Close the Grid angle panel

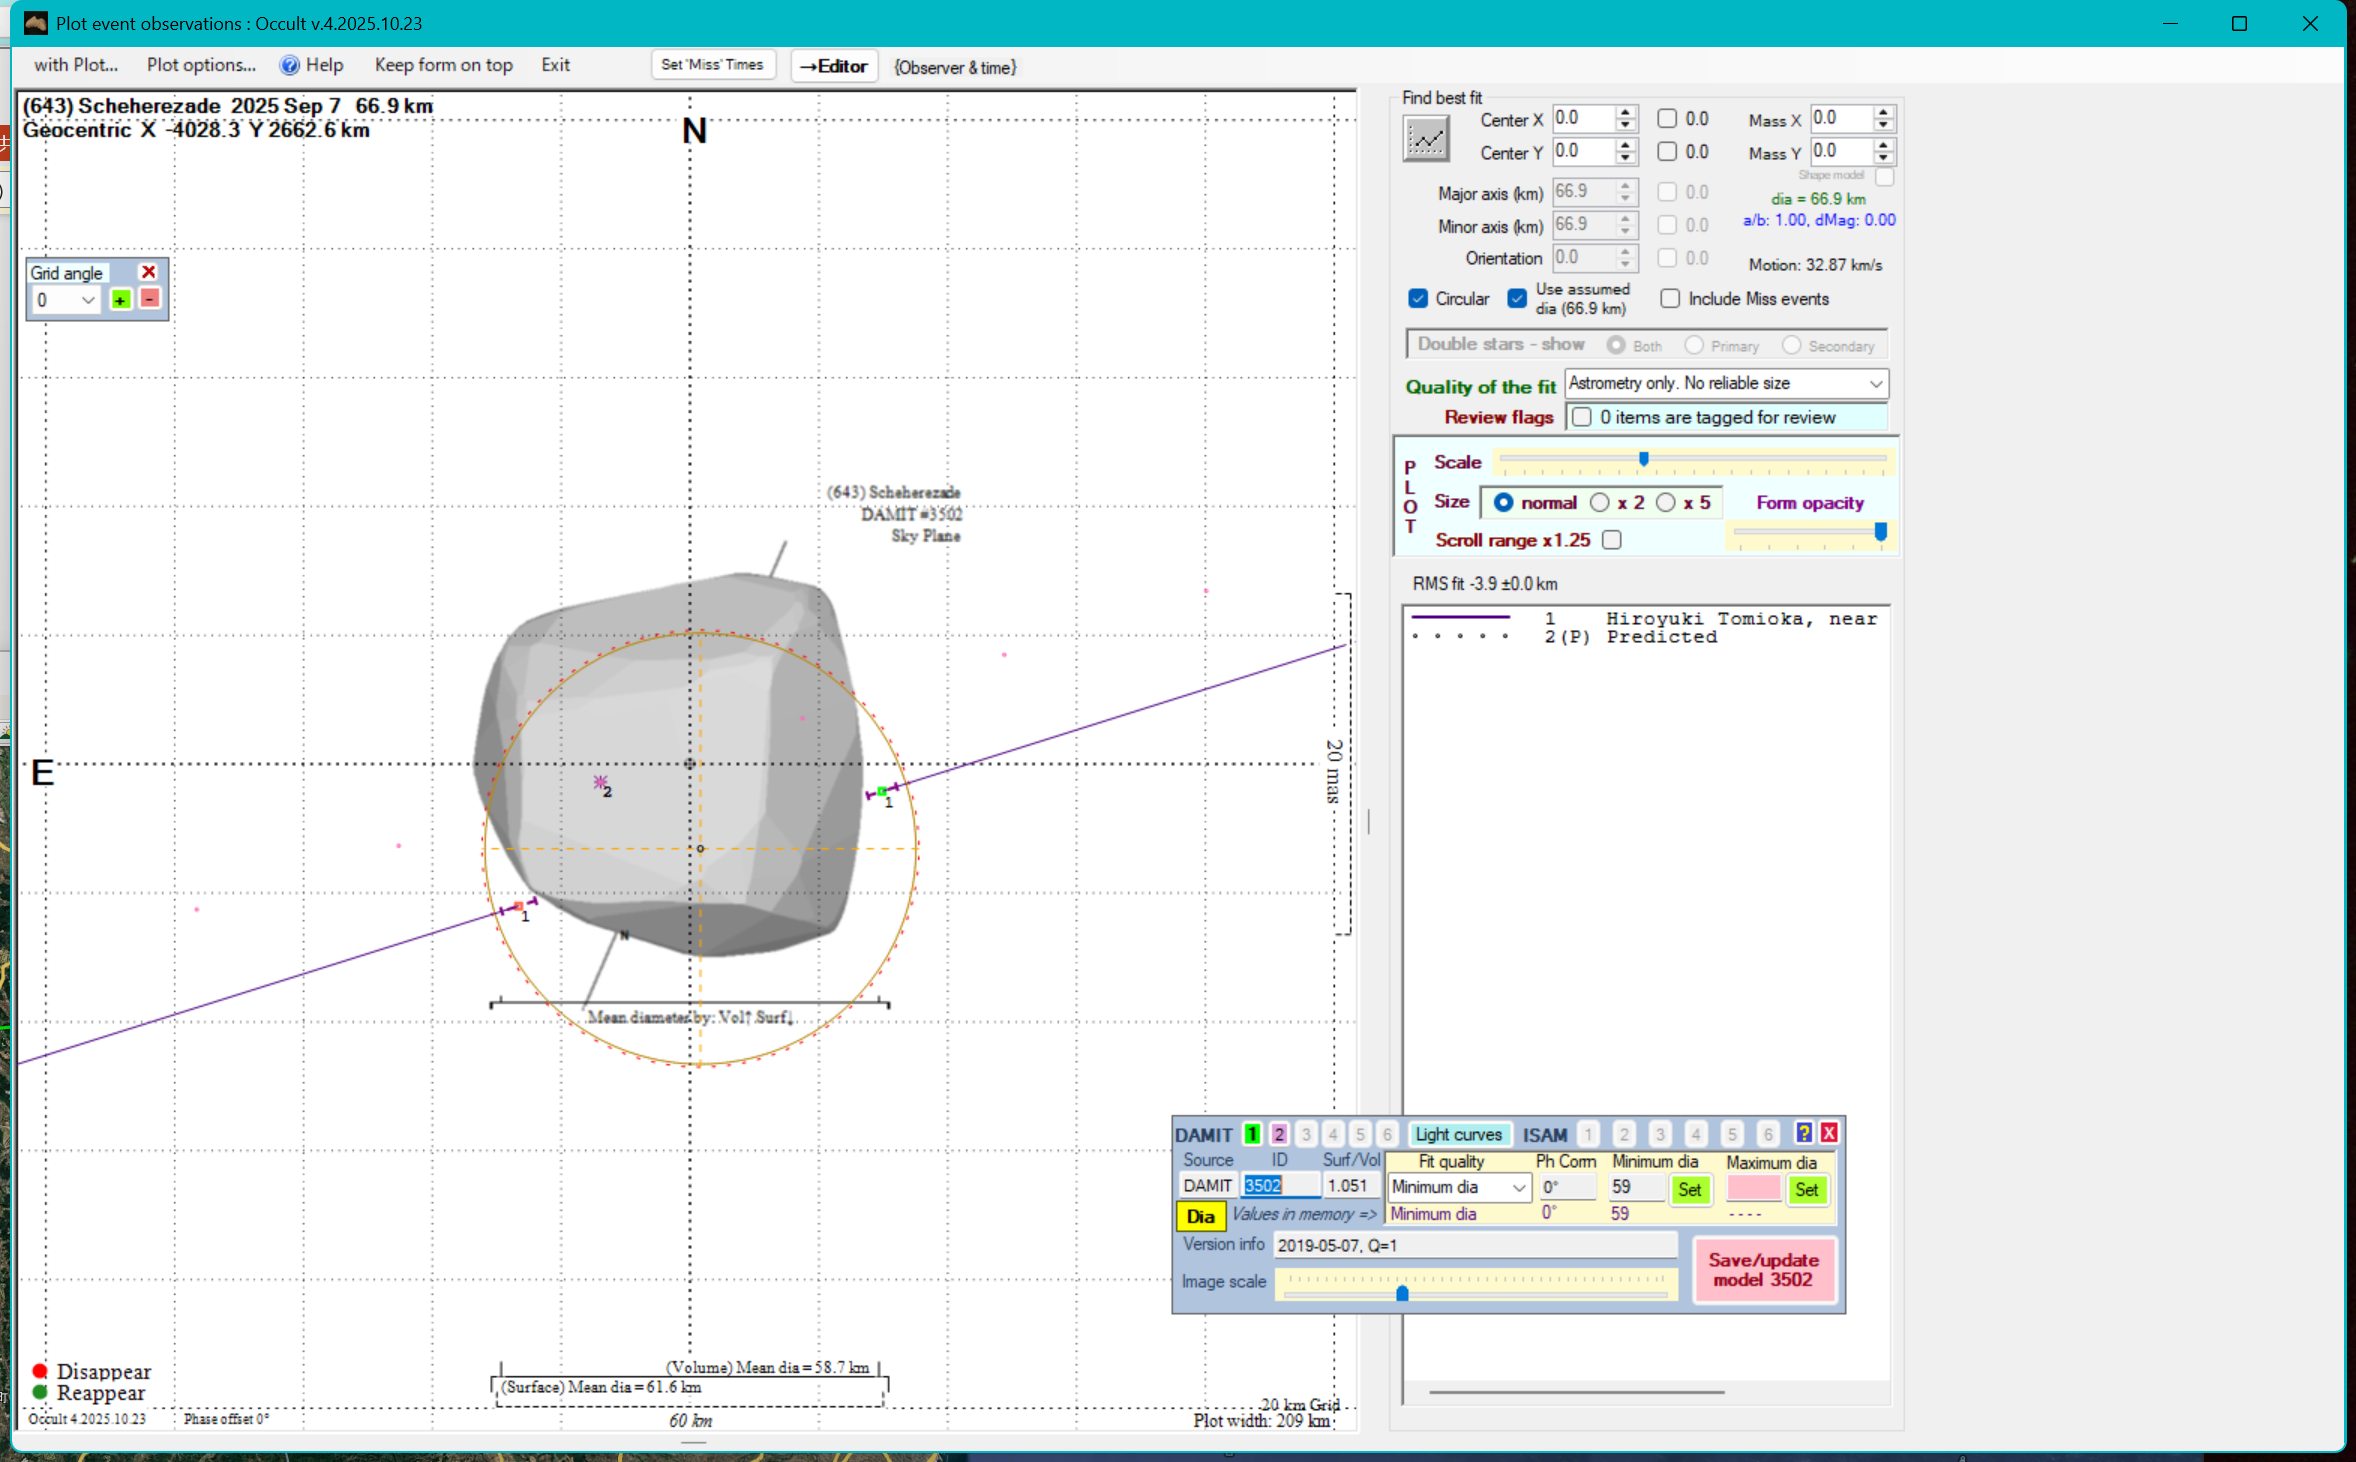pyautogui.click(x=149, y=272)
